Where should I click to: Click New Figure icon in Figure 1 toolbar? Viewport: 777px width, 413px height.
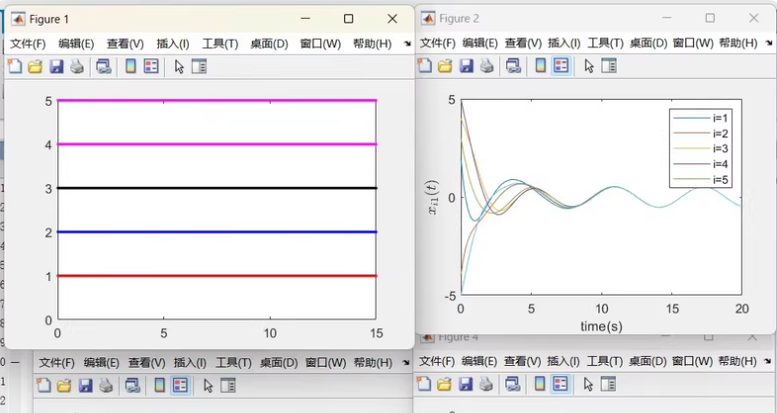point(15,66)
